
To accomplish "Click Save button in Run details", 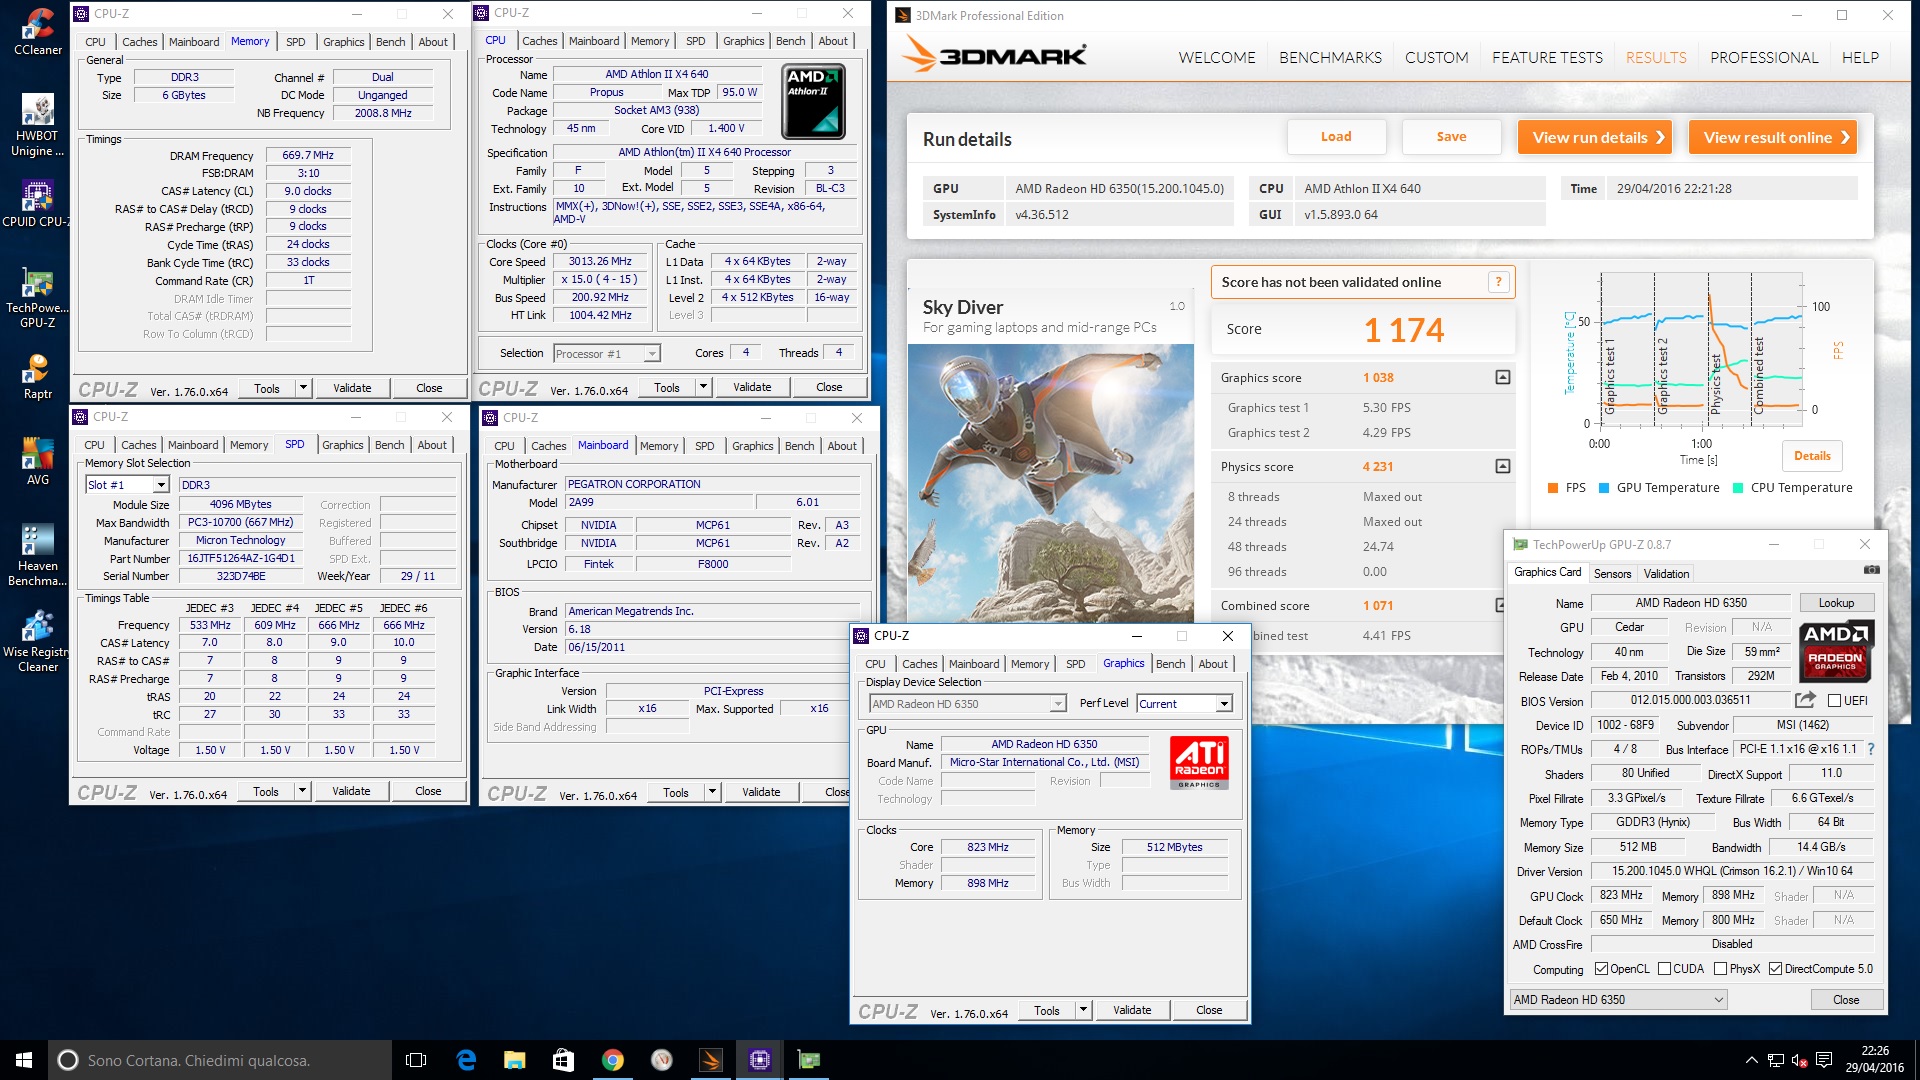I will click(x=1451, y=137).
